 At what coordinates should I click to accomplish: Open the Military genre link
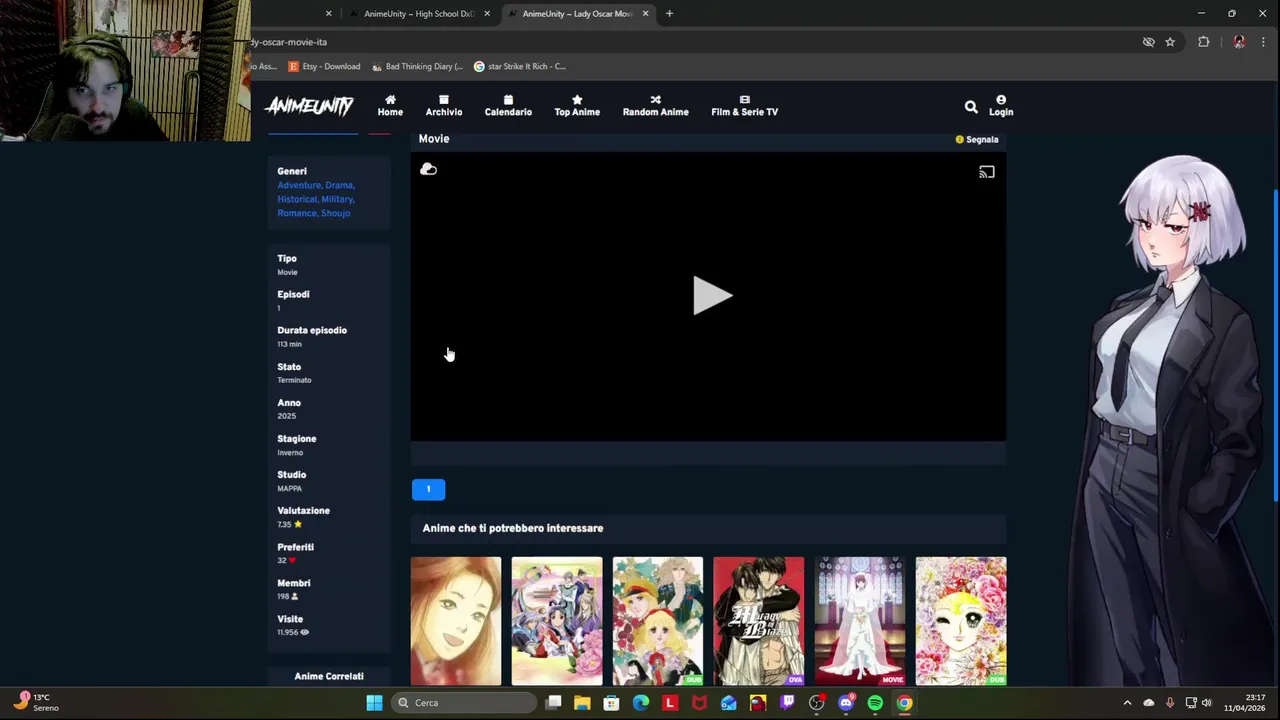[338, 199]
